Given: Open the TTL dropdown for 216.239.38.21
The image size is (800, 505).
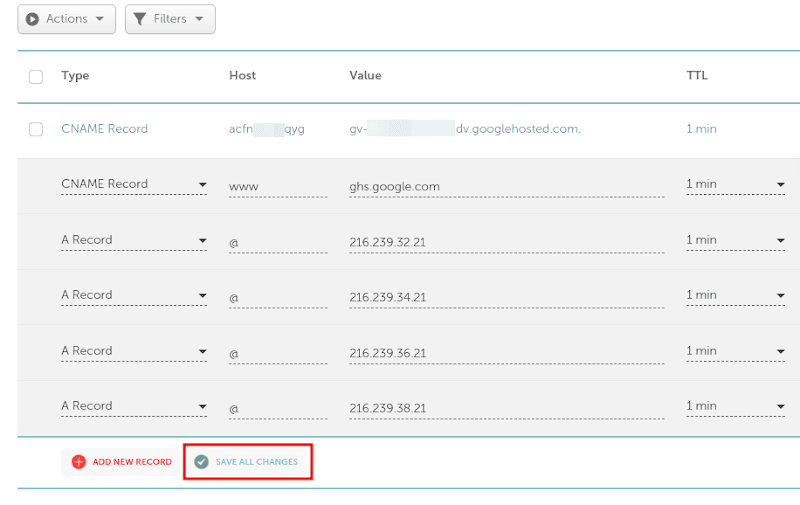Looking at the screenshot, I should (735, 406).
